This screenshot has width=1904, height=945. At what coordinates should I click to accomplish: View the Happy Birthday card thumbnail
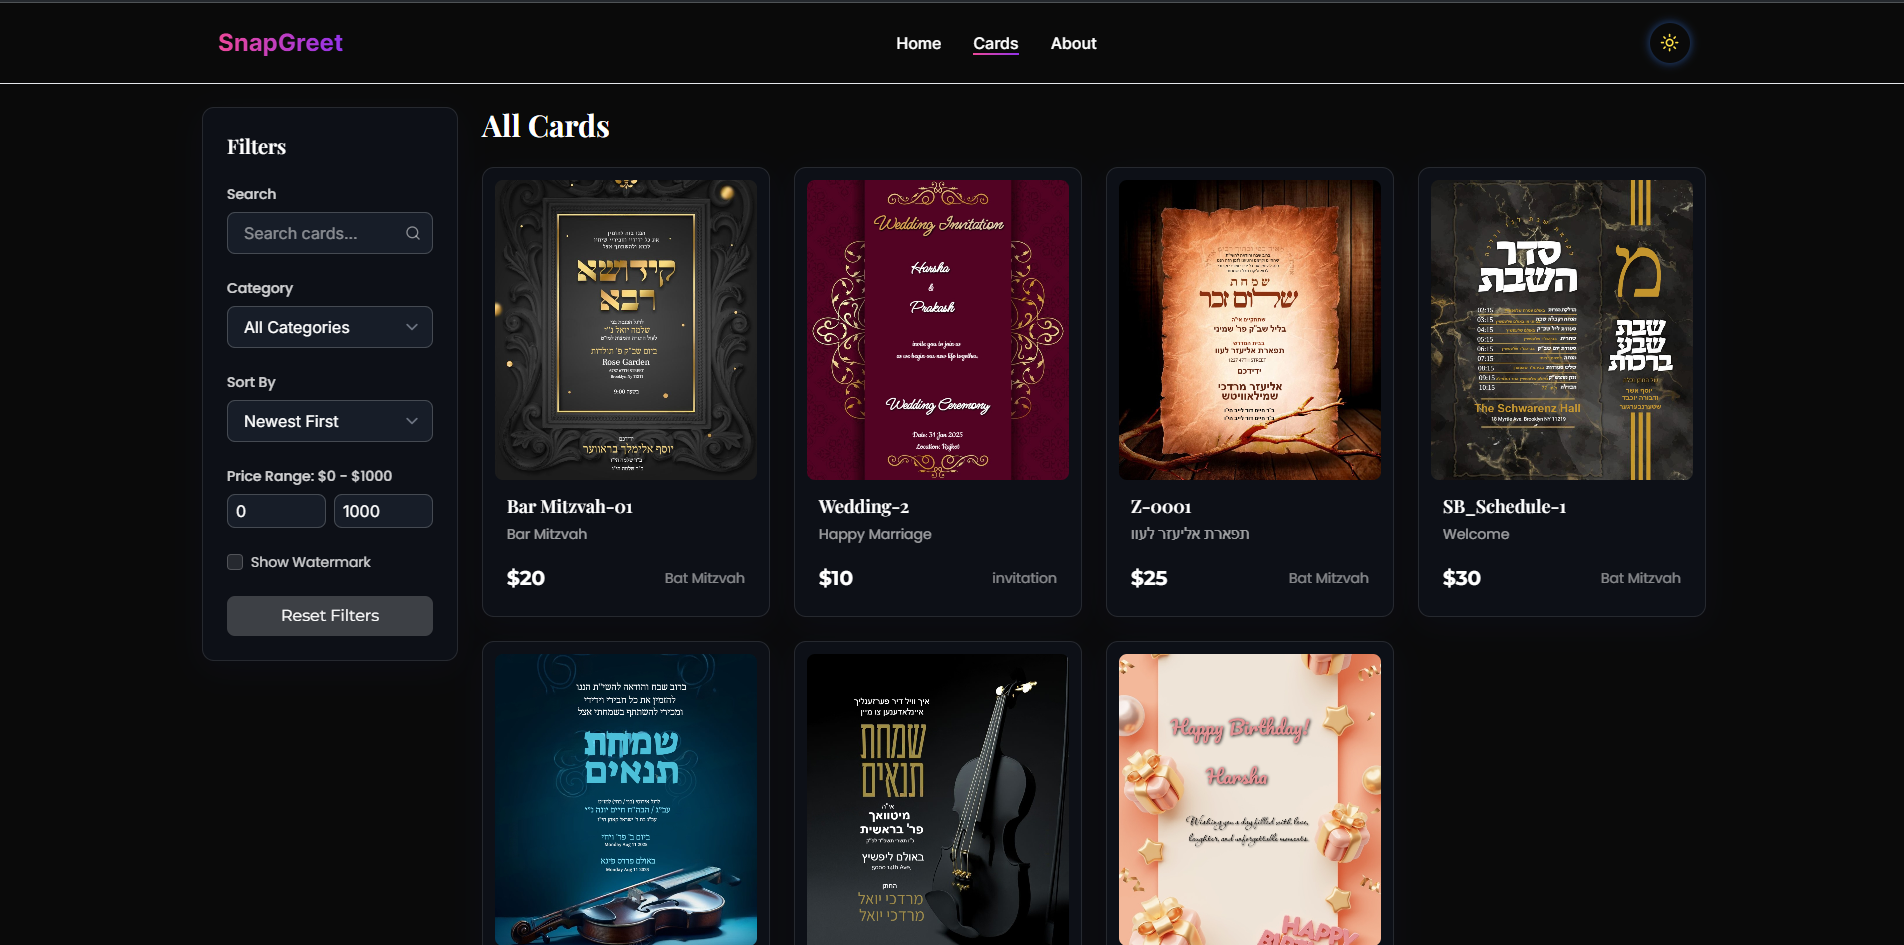coord(1250,799)
